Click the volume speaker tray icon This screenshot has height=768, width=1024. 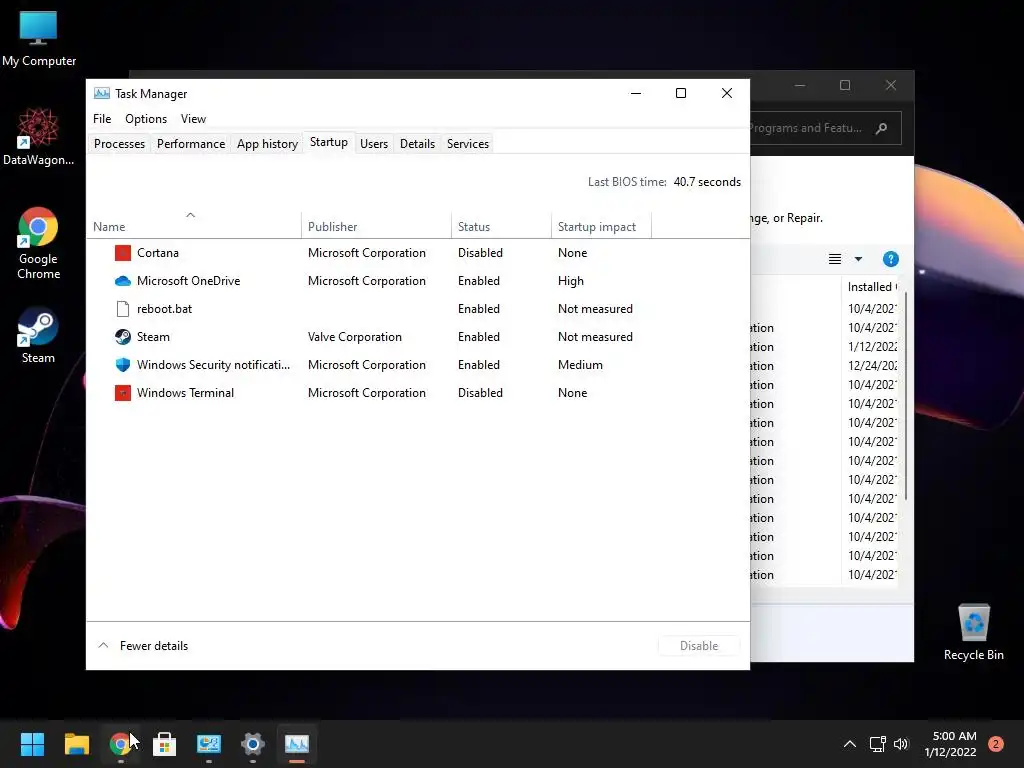click(901, 744)
